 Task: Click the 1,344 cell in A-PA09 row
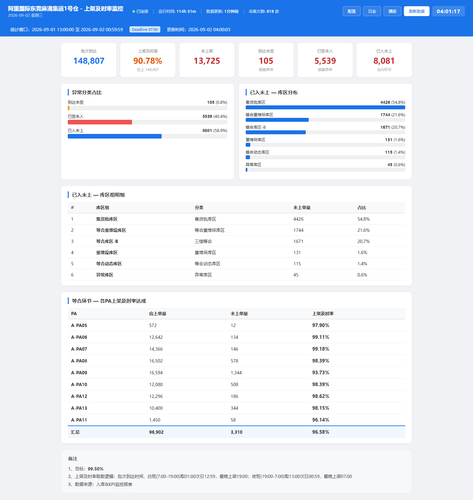pos(236,373)
